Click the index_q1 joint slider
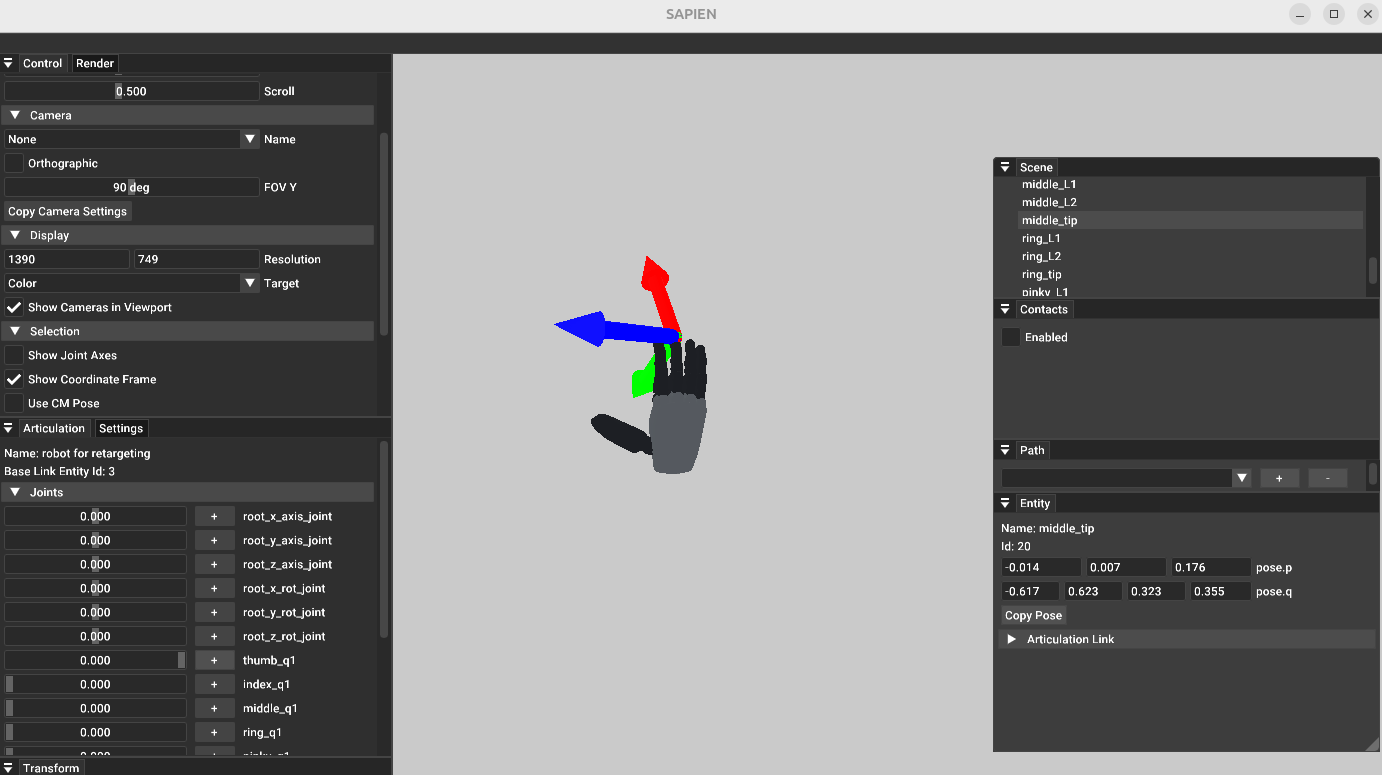Viewport: 1382px width, 775px height. click(96, 684)
